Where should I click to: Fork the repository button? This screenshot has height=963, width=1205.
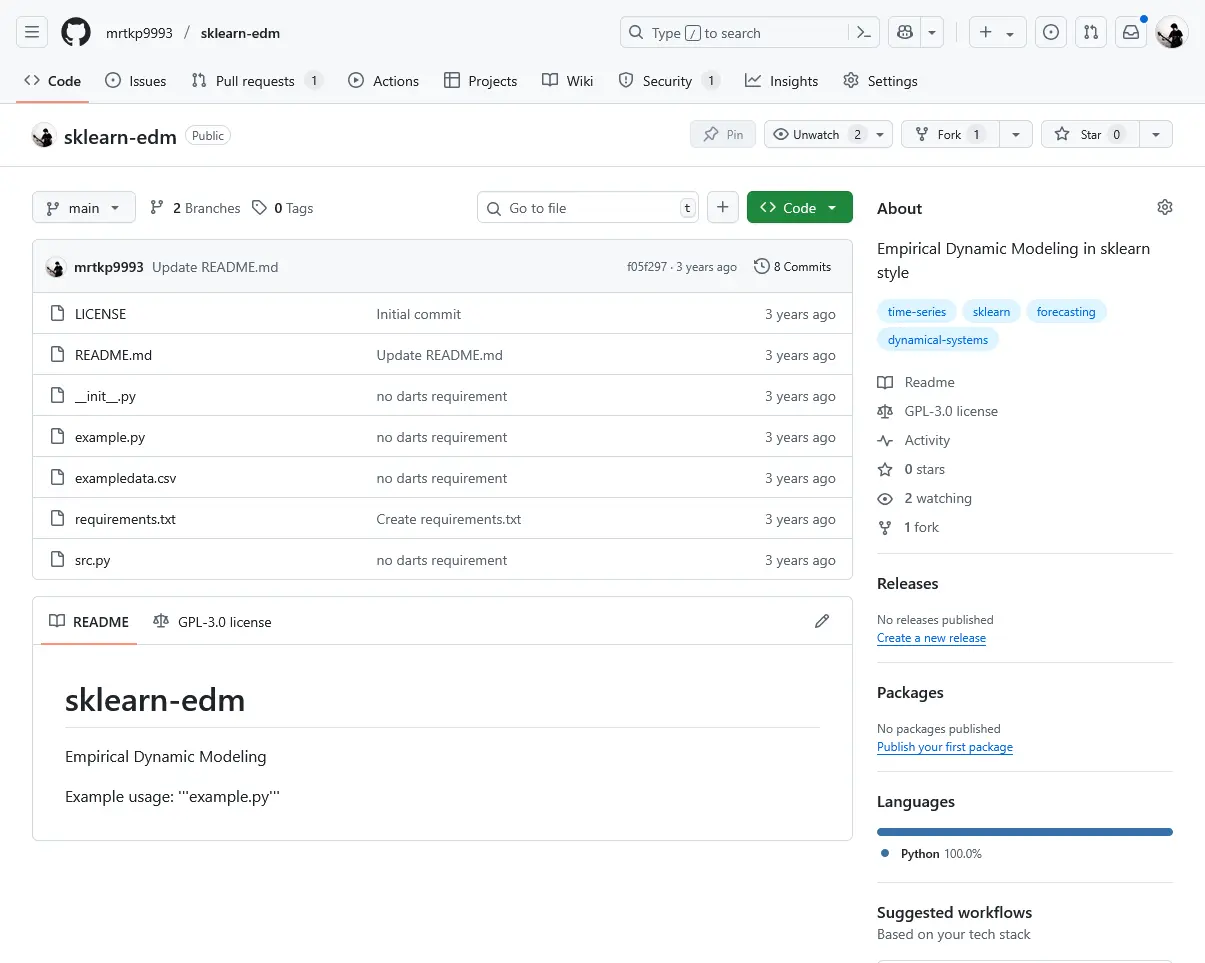coord(950,134)
